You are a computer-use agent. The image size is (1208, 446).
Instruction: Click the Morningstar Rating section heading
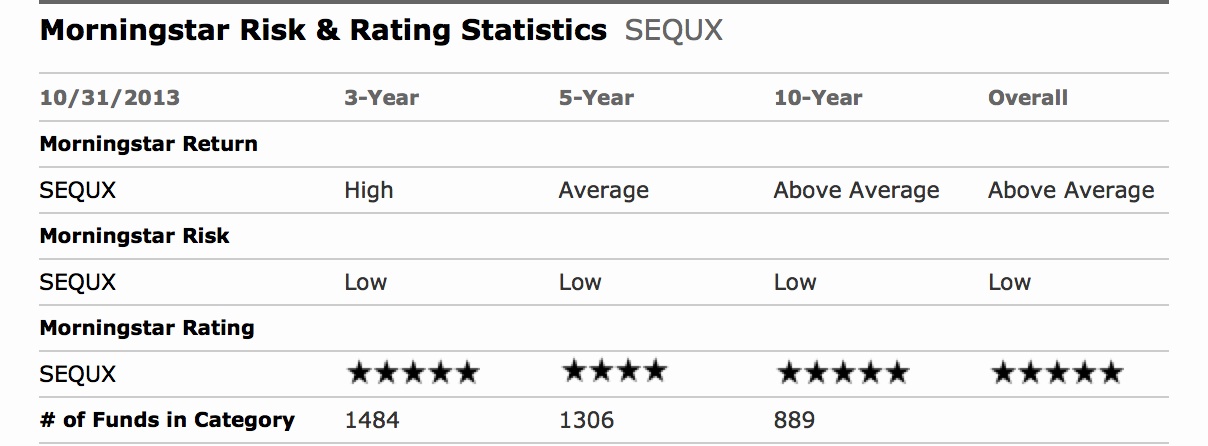coord(146,328)
